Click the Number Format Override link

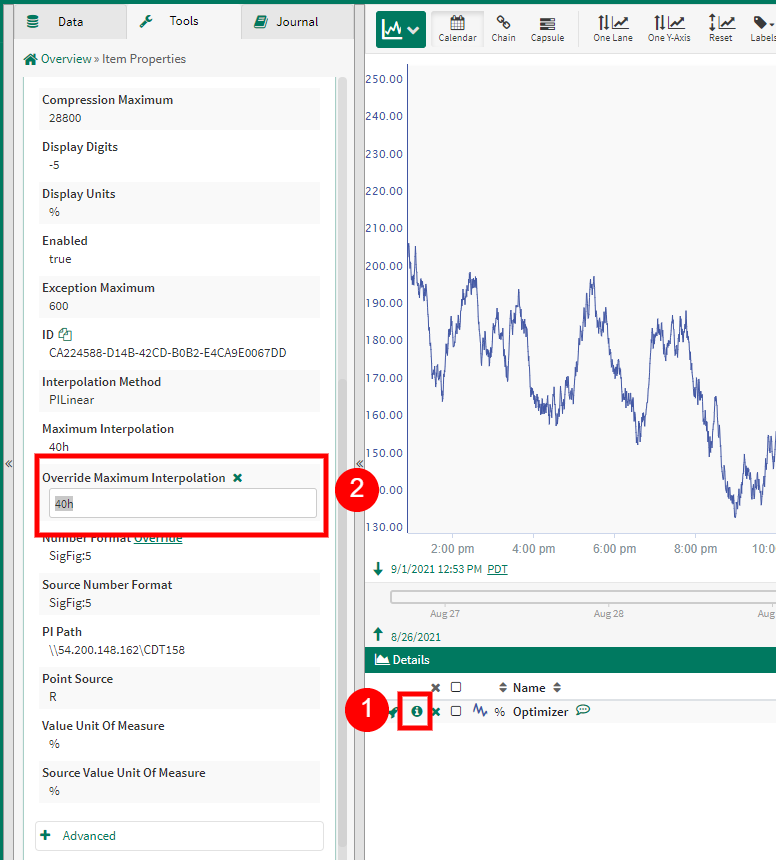158,538
